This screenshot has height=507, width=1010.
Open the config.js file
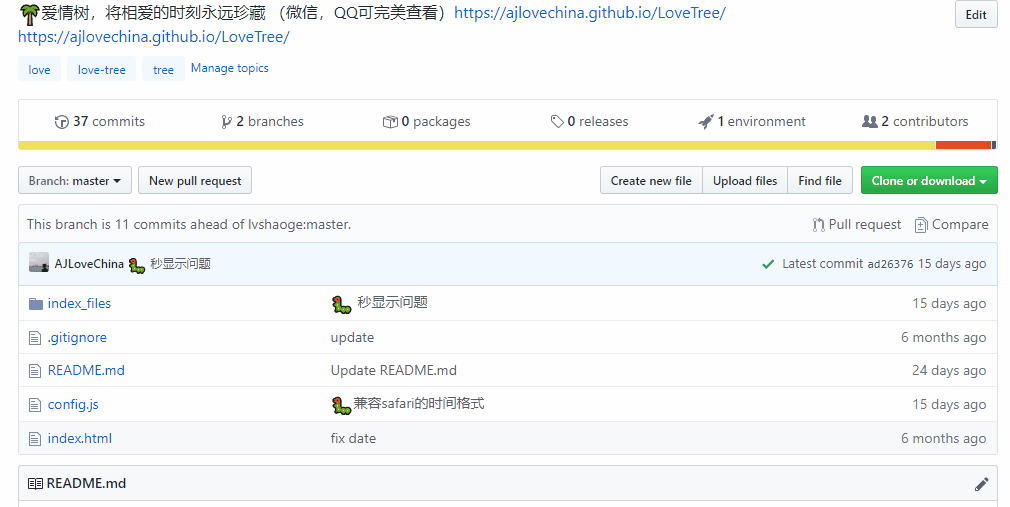[x=73, y=405]
